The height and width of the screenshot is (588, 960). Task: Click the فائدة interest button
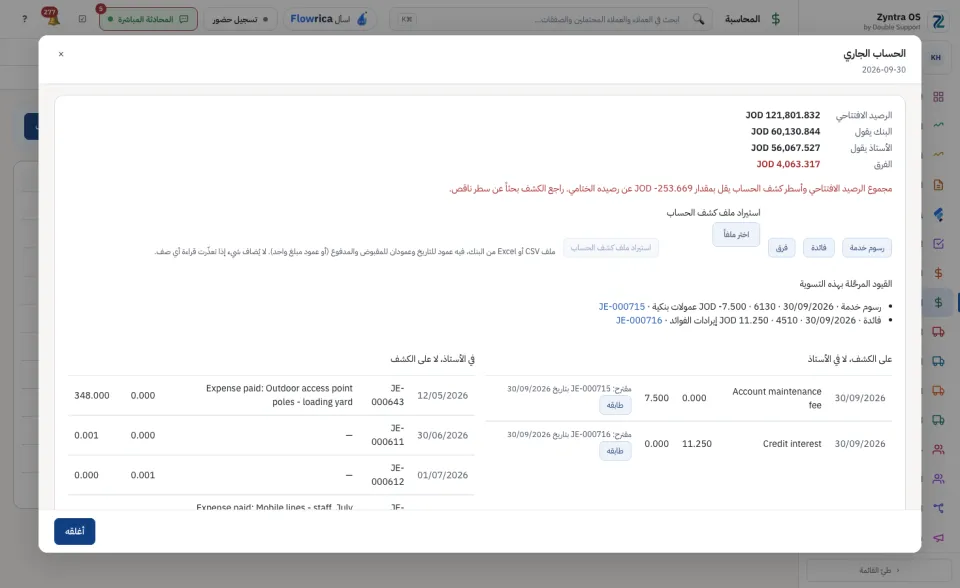point(819,247)
